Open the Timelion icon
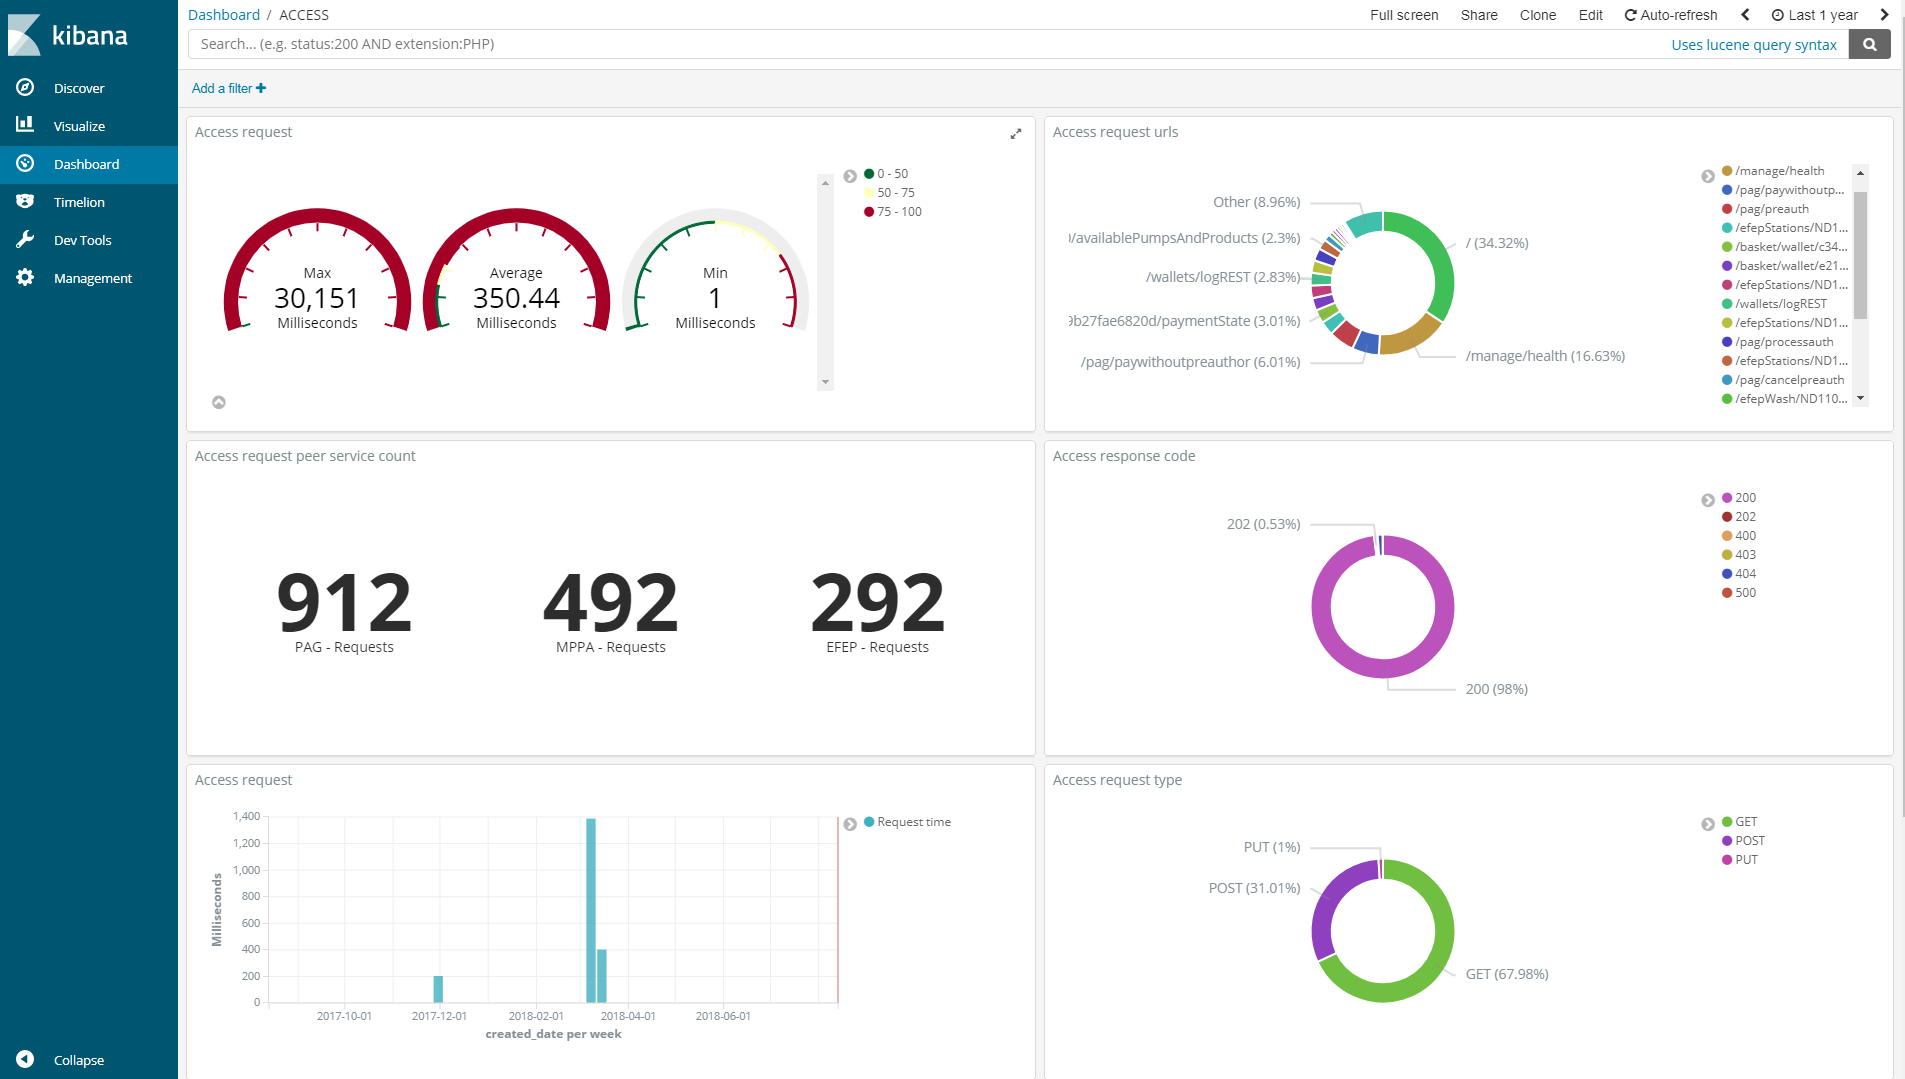Viewport: 1905px width, 1079px height. point(25,201)
